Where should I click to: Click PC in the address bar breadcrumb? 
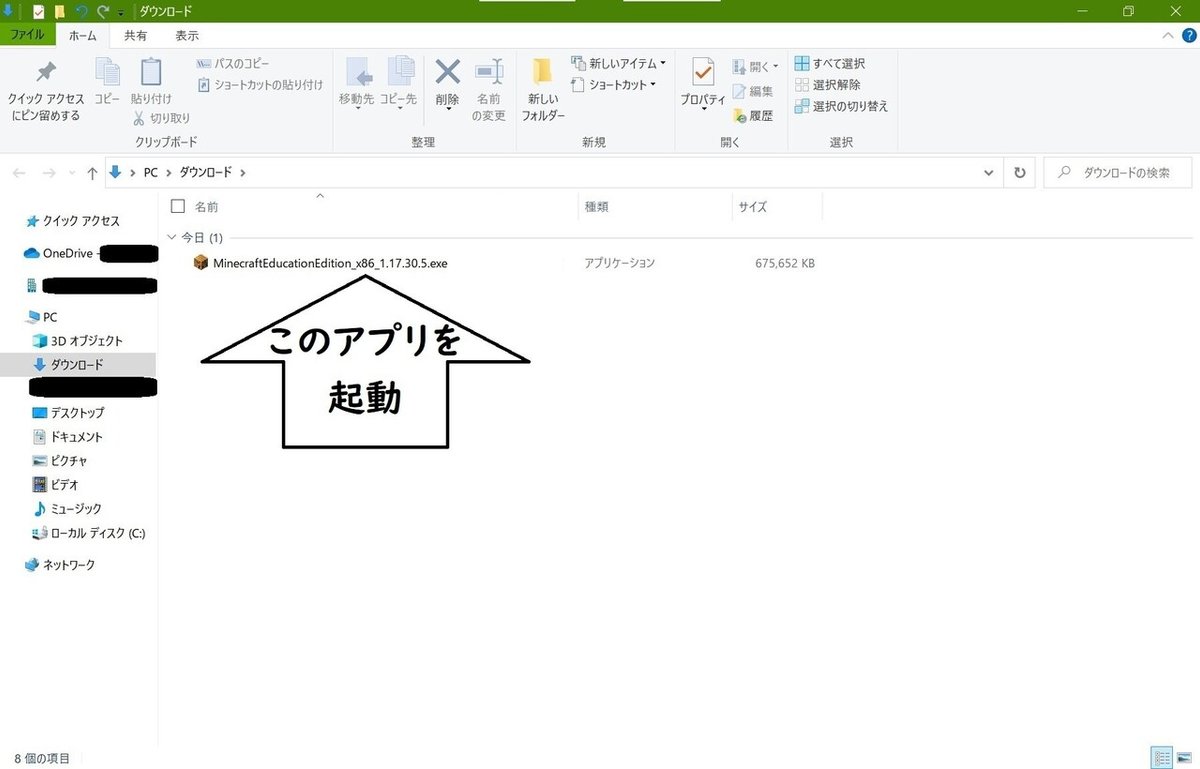click(x=151, y=173)
